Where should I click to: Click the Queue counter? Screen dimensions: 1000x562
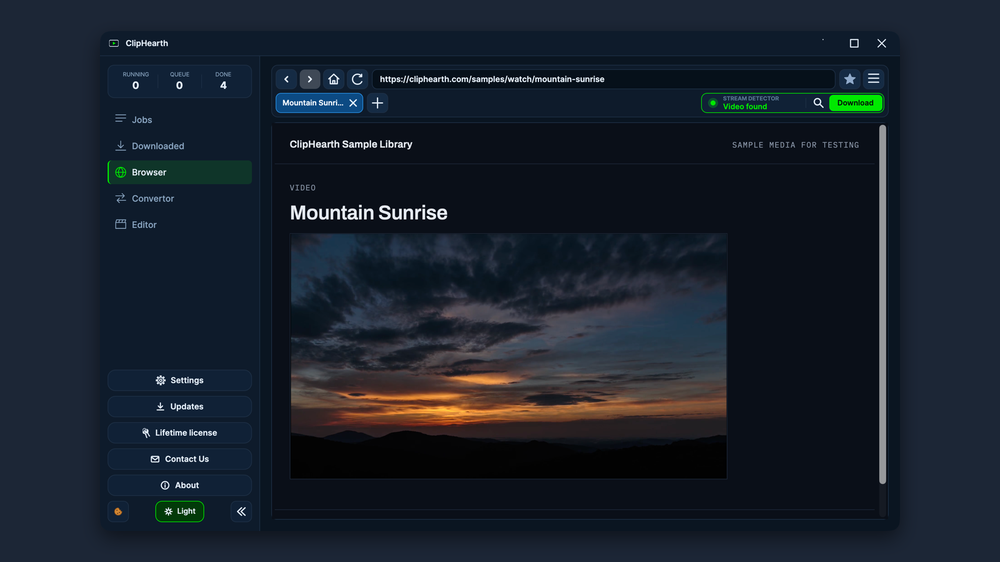[x=179, y=81]
